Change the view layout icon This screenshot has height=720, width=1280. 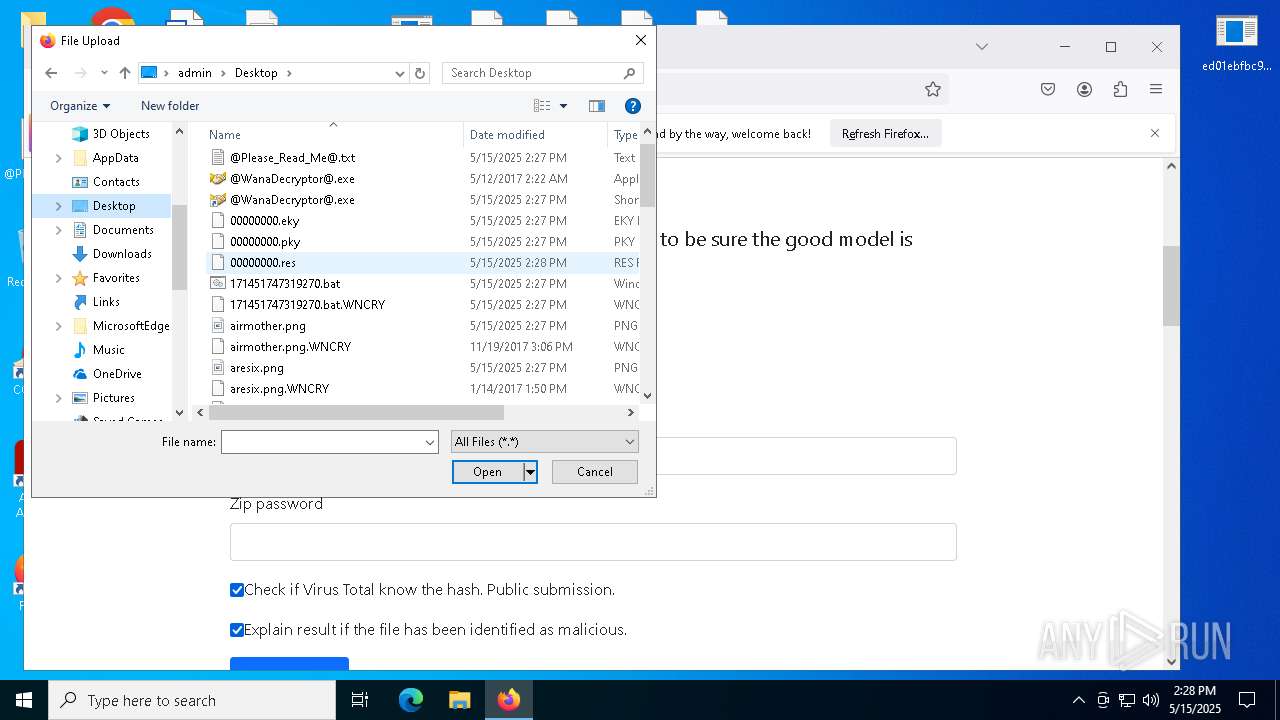coord(542,106)
